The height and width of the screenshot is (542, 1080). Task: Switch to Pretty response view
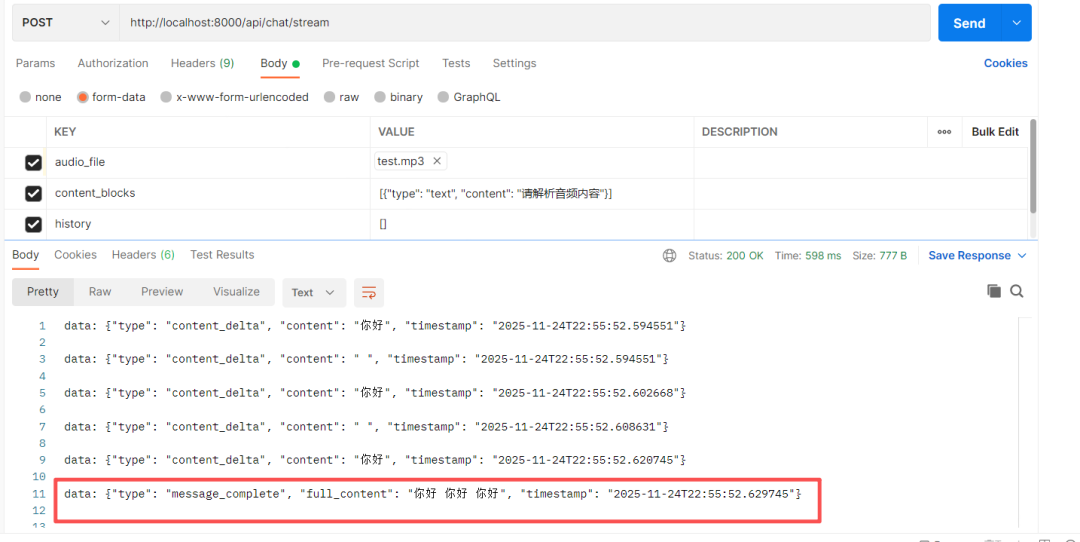pos(43,292)
